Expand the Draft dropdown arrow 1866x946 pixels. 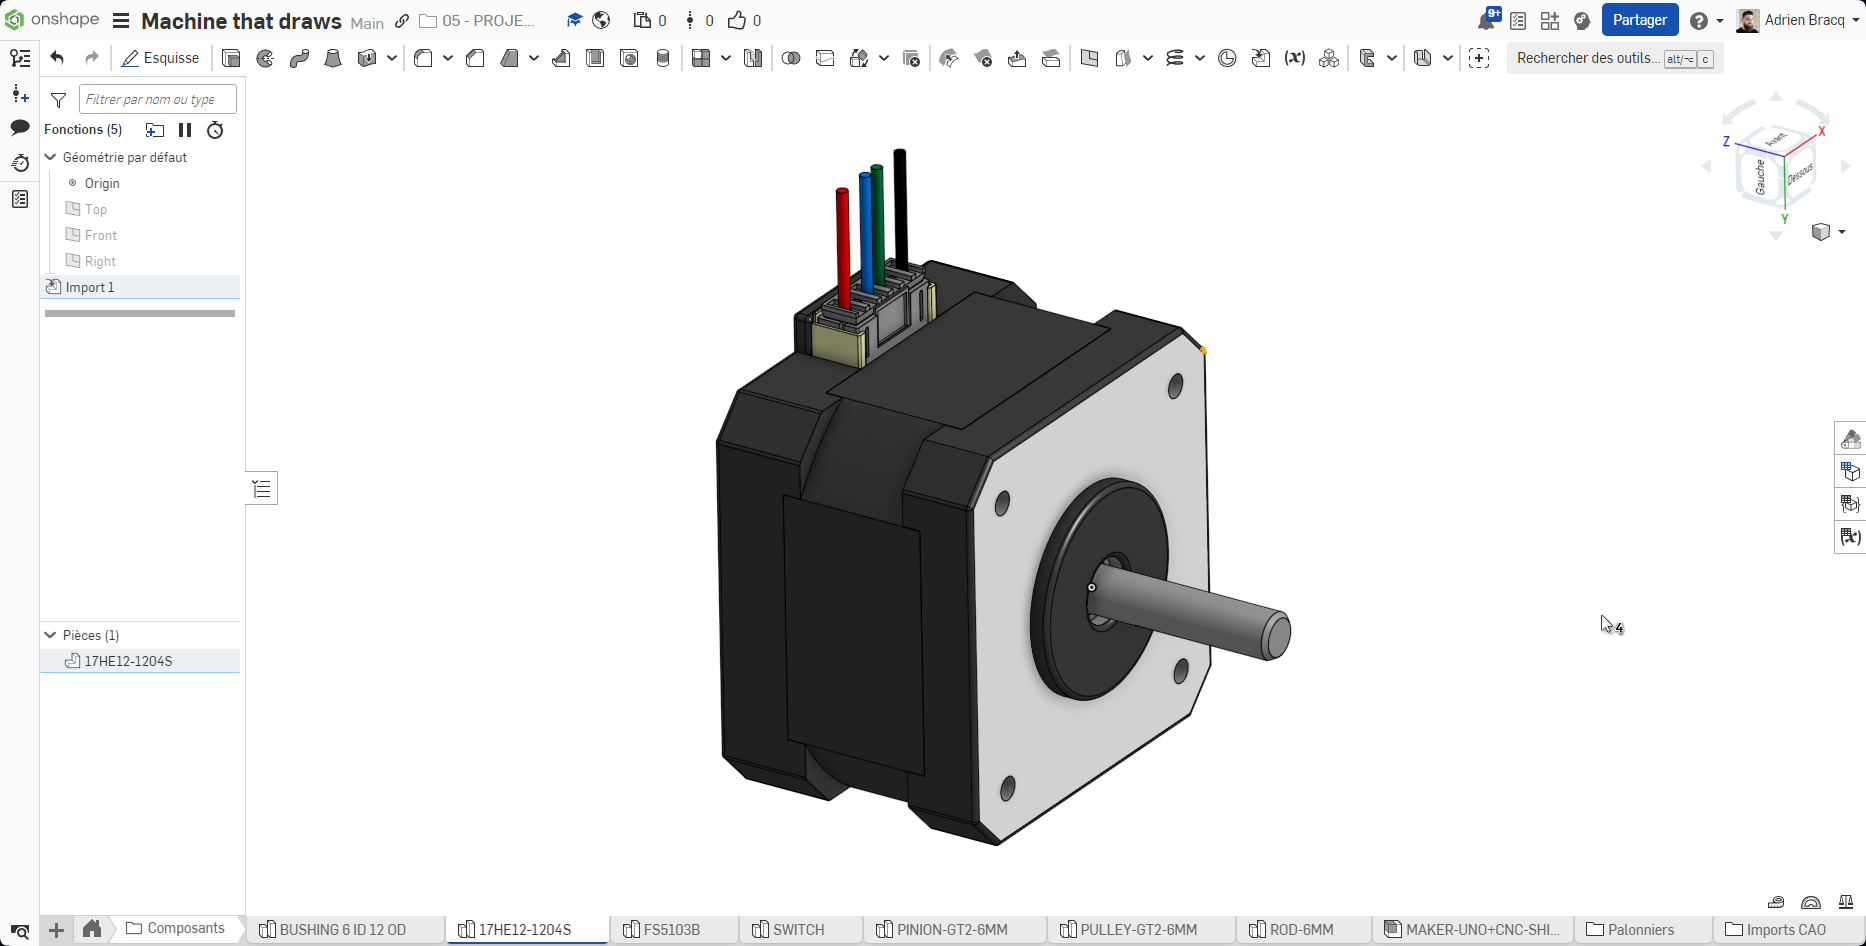tap(534, 58)
